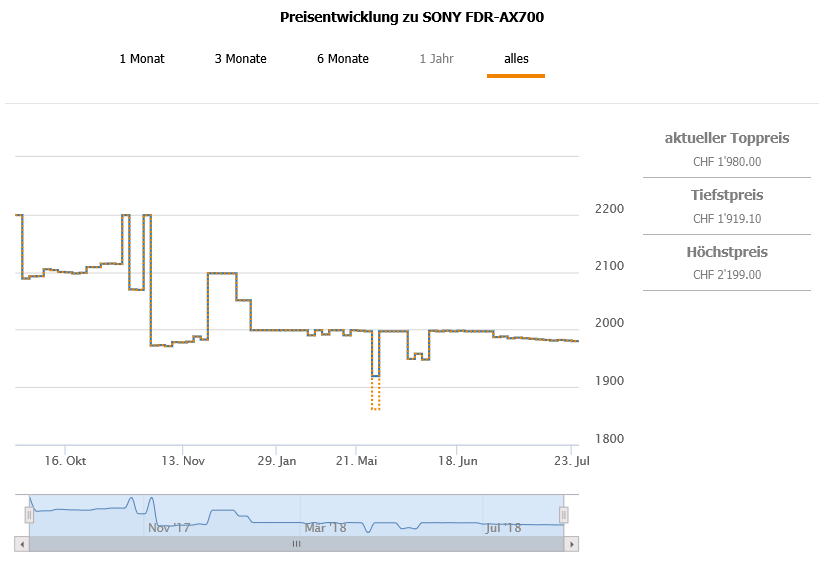Image resolution: width=824 pixels, height=566 pixels.
Task: Select the alles tab
Action: coord(516,58)
